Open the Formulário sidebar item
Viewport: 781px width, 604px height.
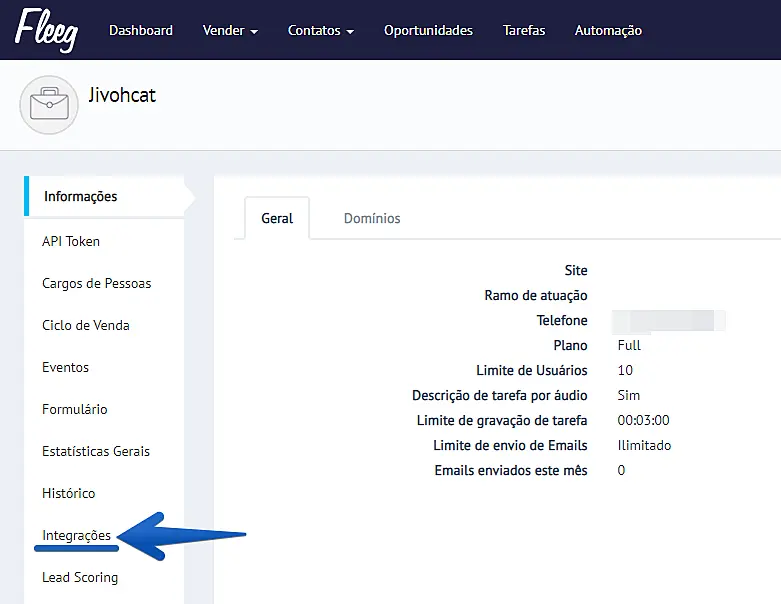click(75, 409)
